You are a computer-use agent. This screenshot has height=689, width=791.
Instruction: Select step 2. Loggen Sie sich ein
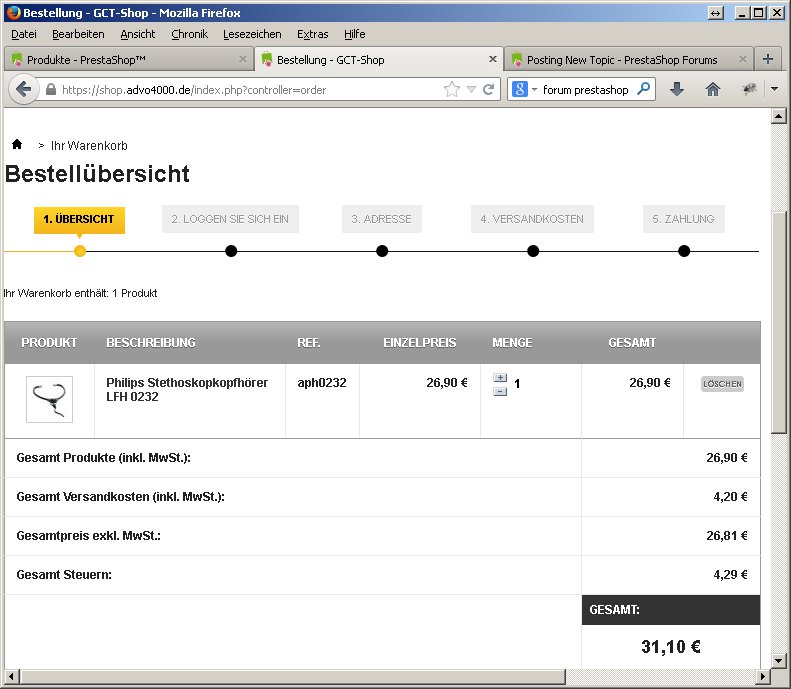(x=230, y=219)
